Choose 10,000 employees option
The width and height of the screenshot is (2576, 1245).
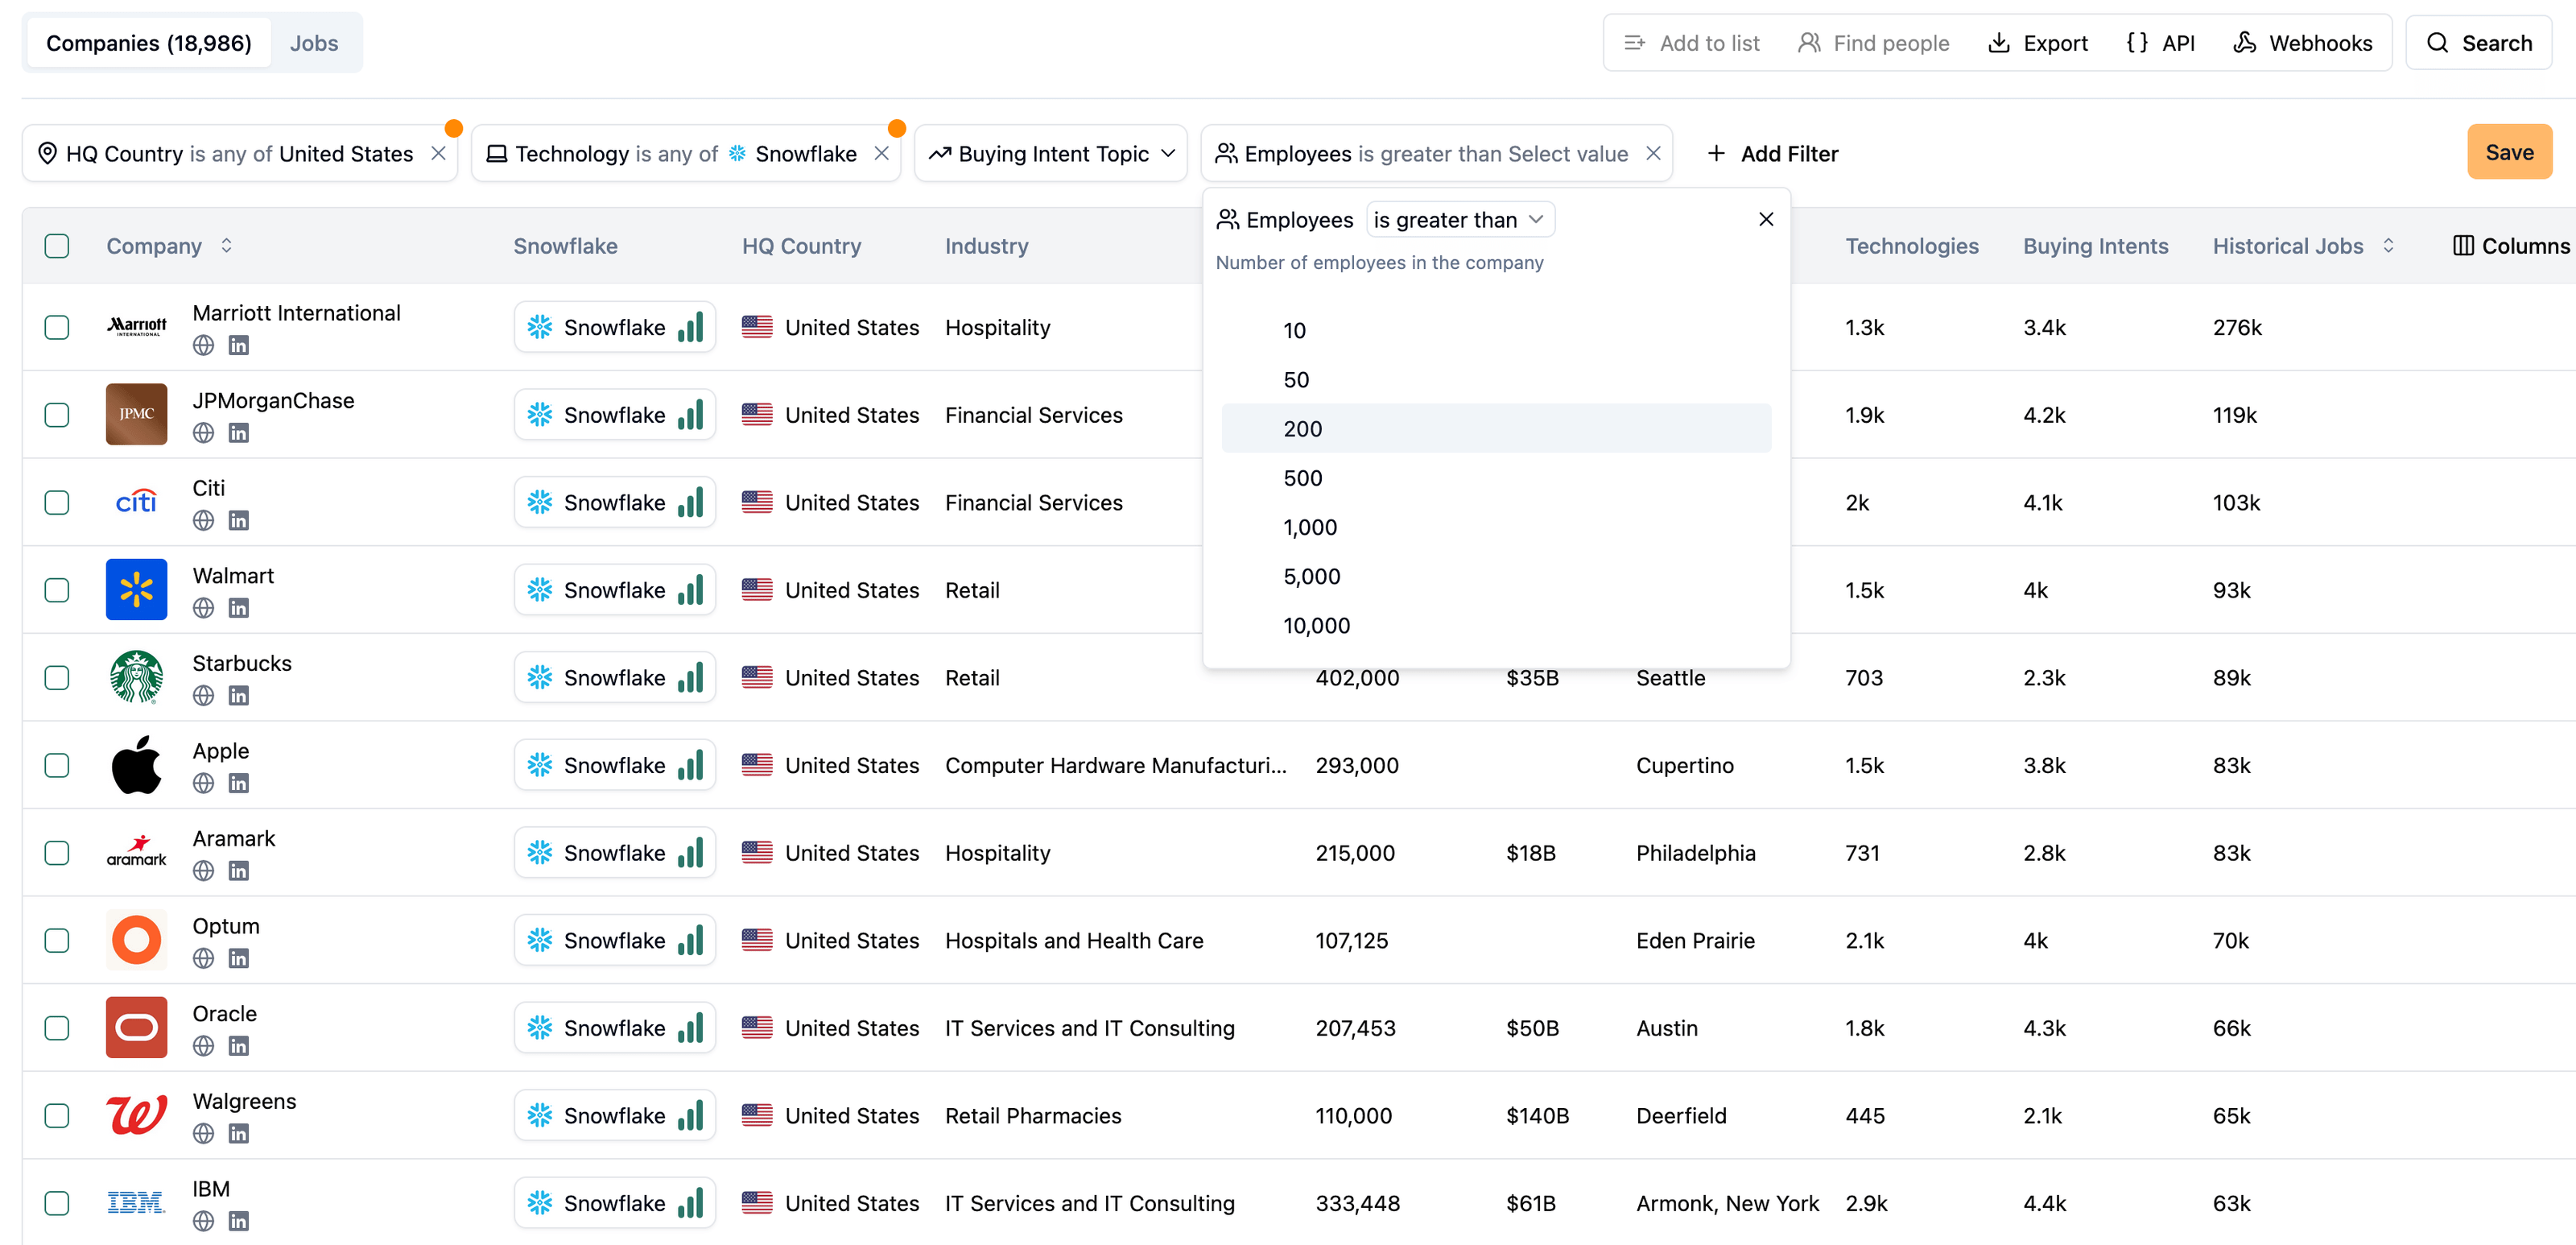tap(1496, 625)
